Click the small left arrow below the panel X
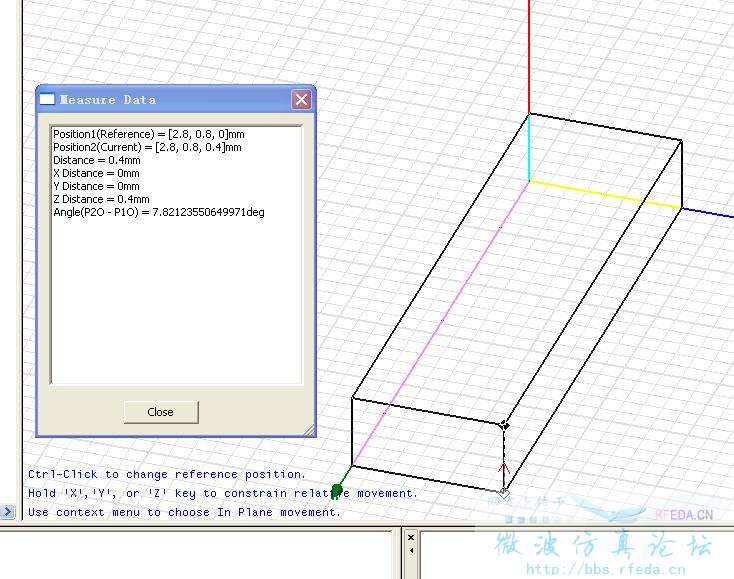734x579 pixels. tap(411, 551)
